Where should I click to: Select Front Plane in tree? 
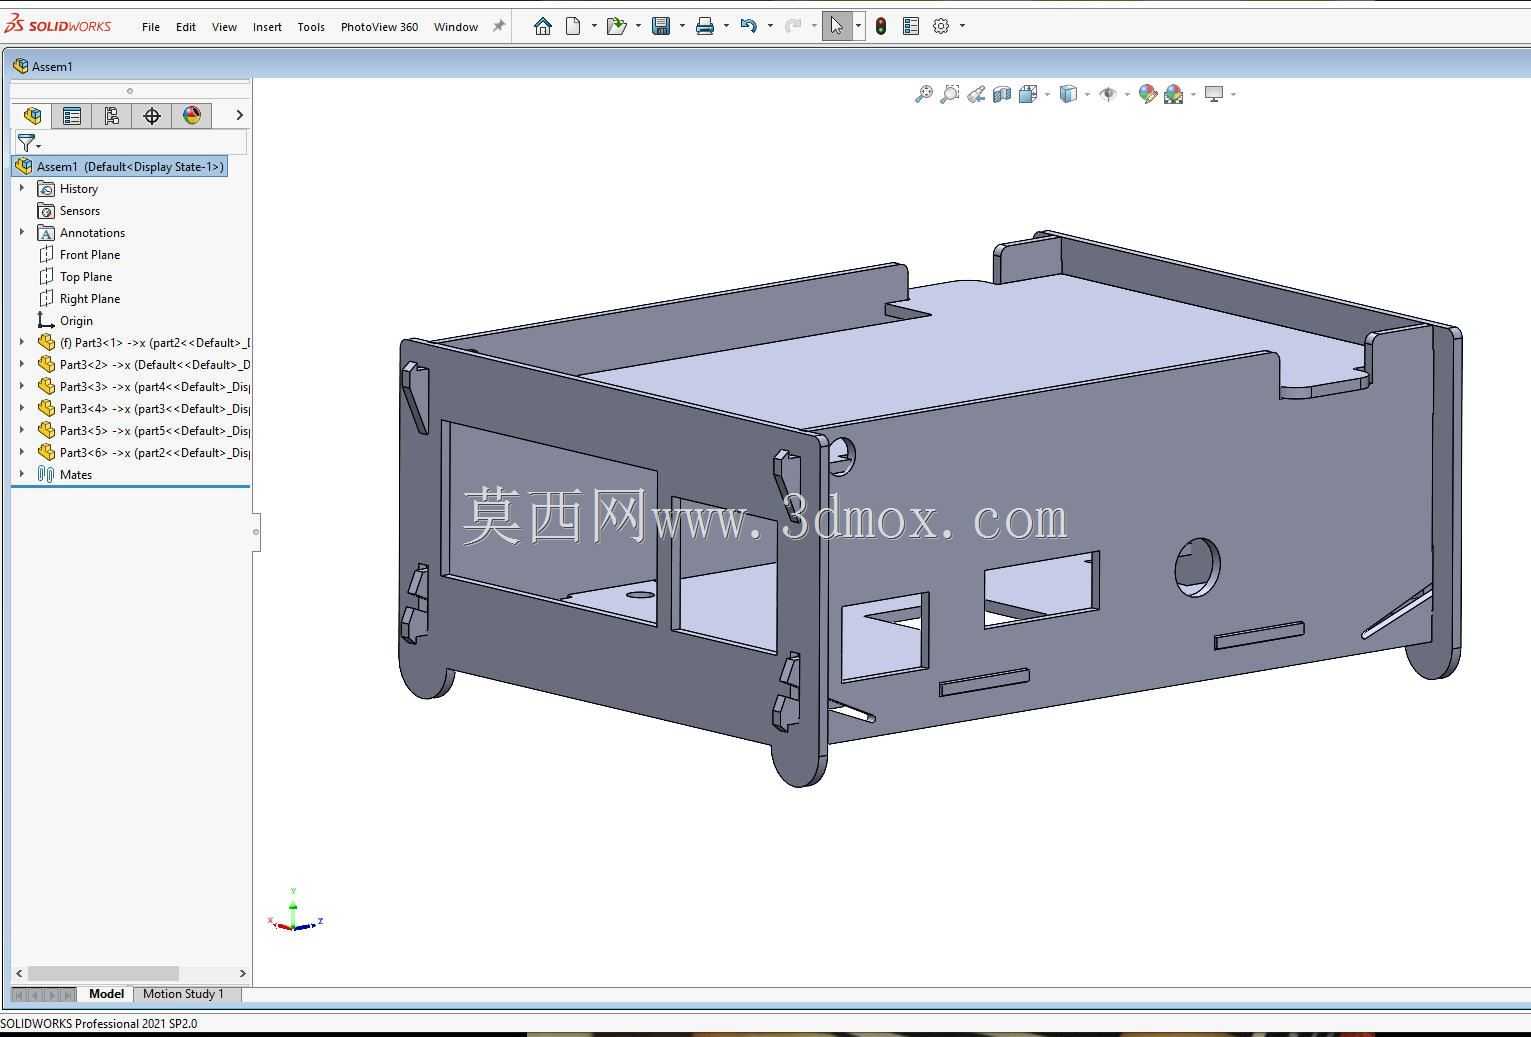[x=89, y=255]
